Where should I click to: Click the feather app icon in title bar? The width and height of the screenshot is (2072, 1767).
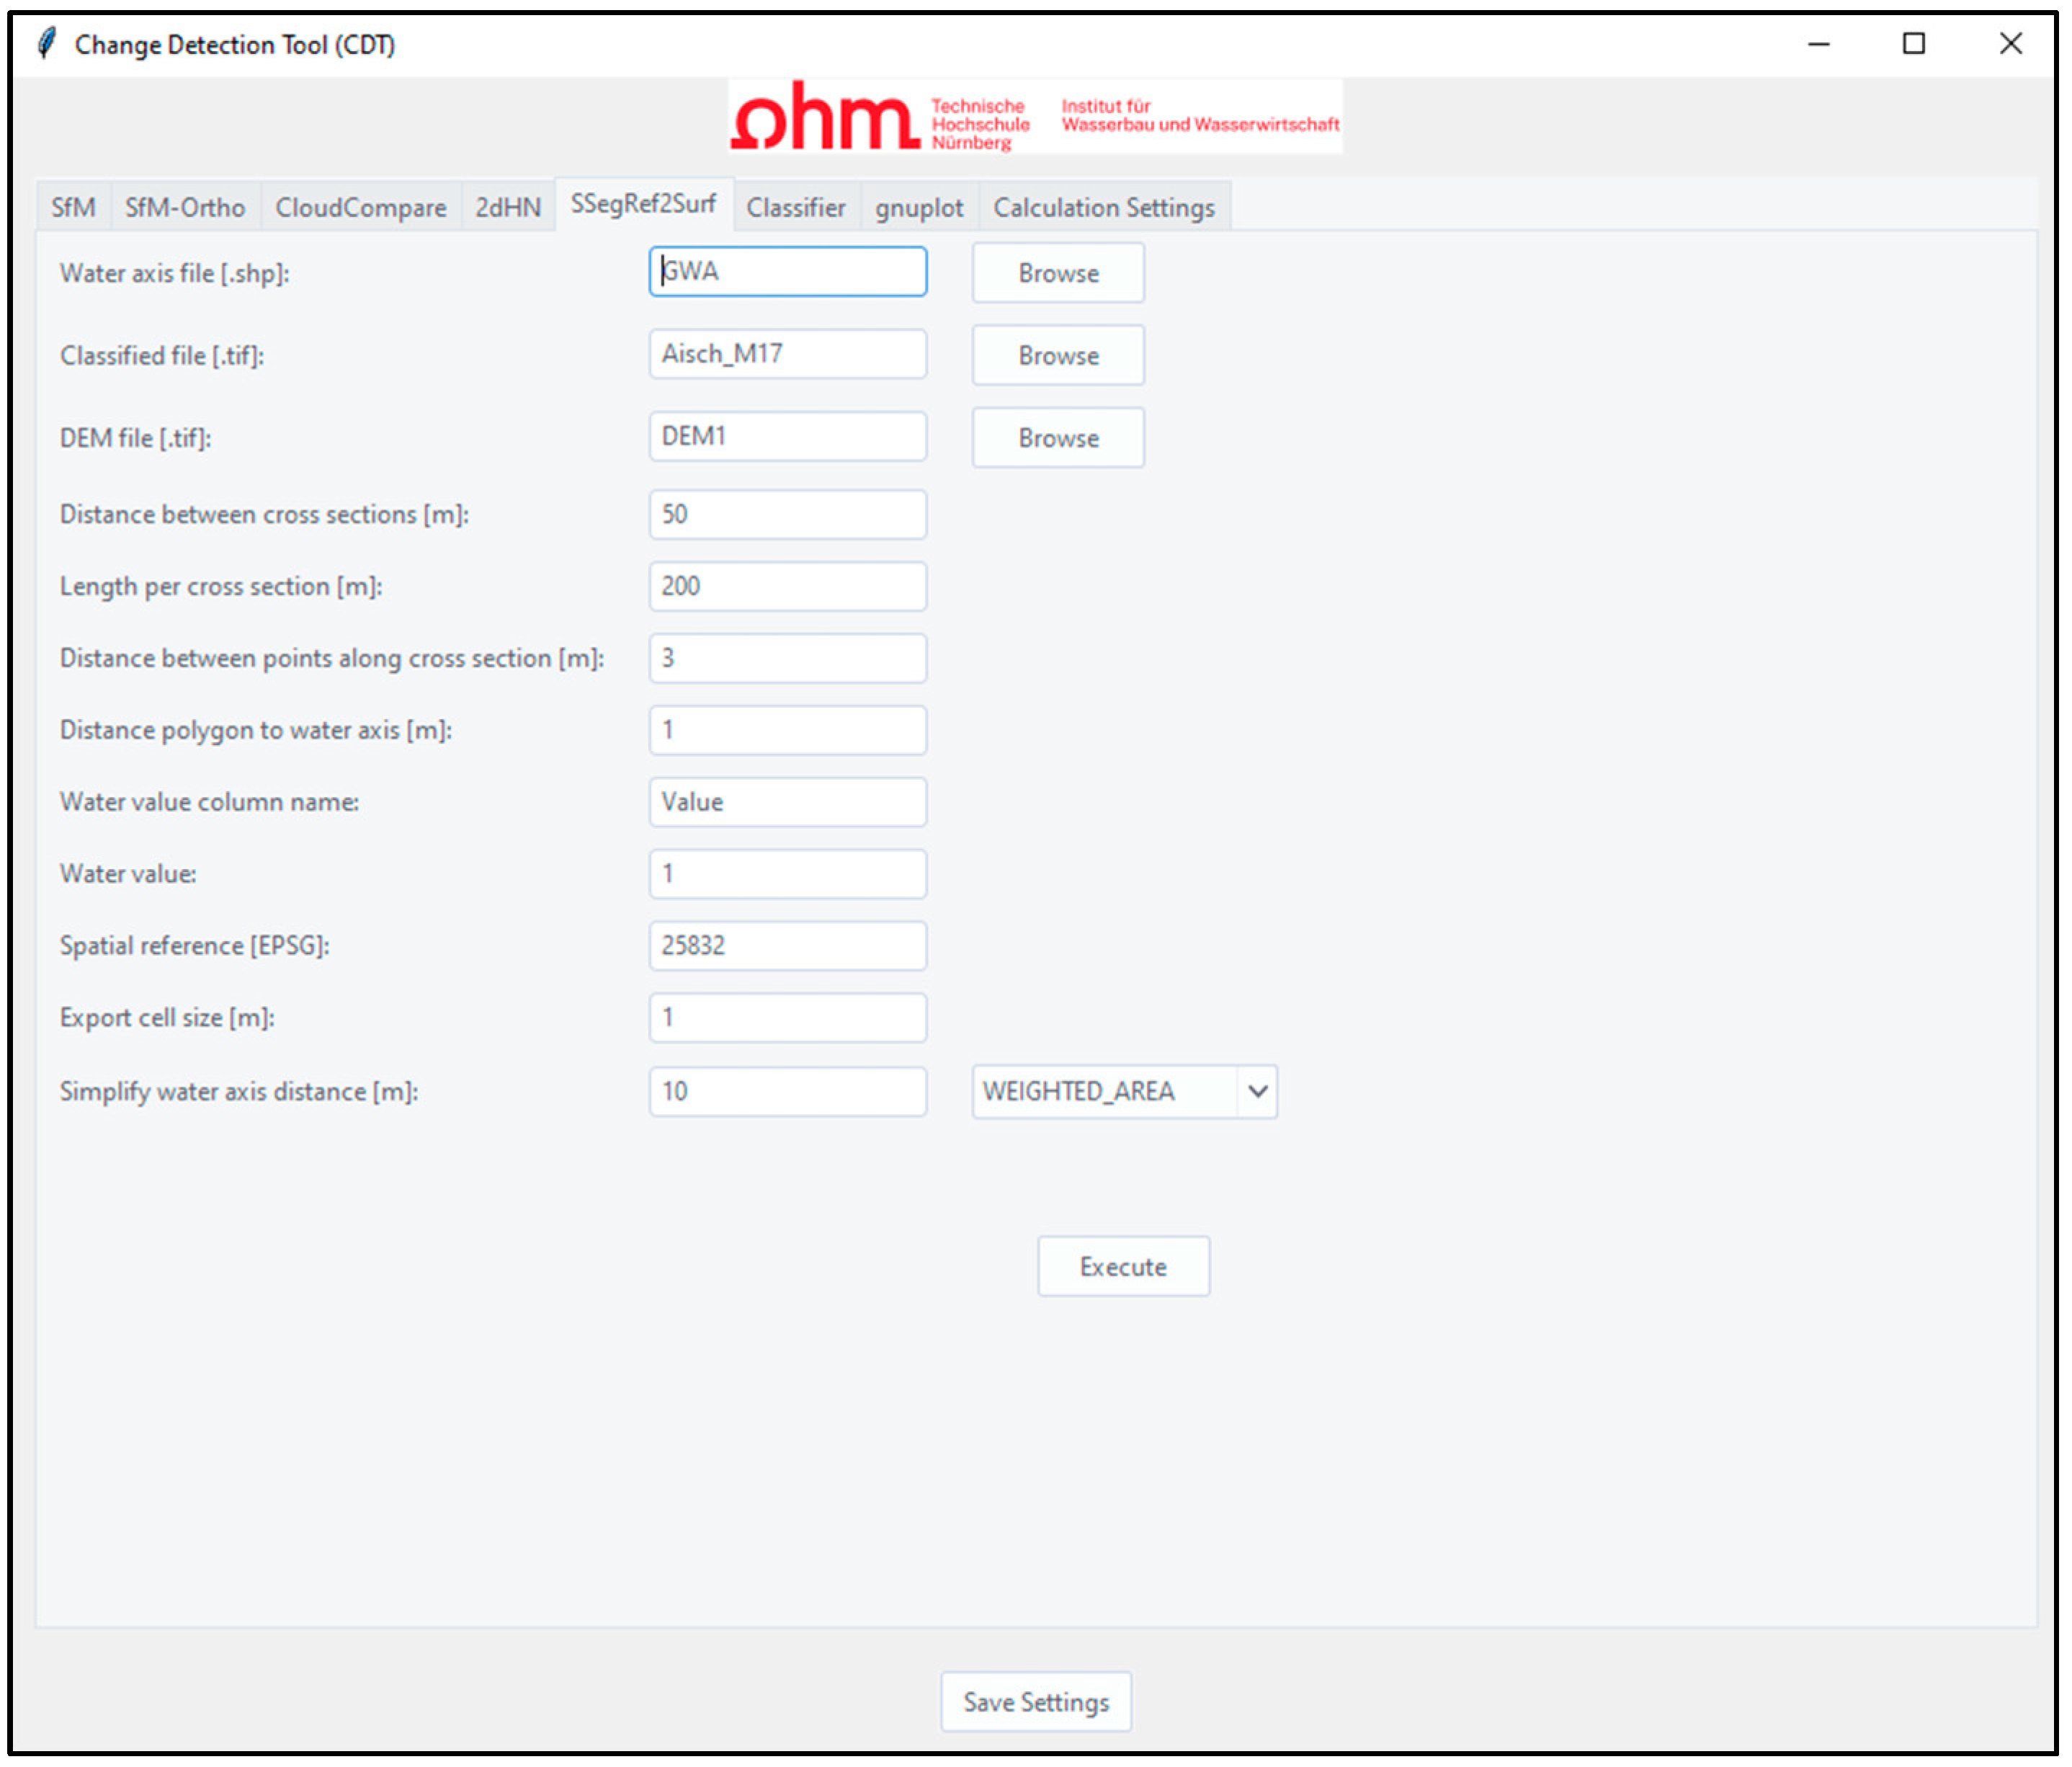(x=46, y=44)
